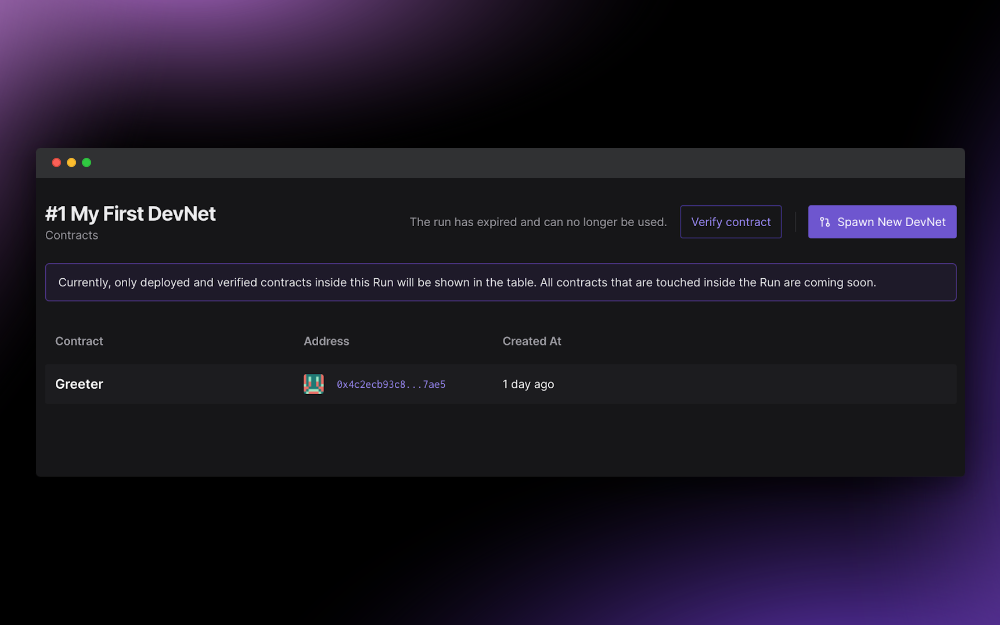Click the Contract column header
The image size is (1000, 625).
[x=79, y=341]
